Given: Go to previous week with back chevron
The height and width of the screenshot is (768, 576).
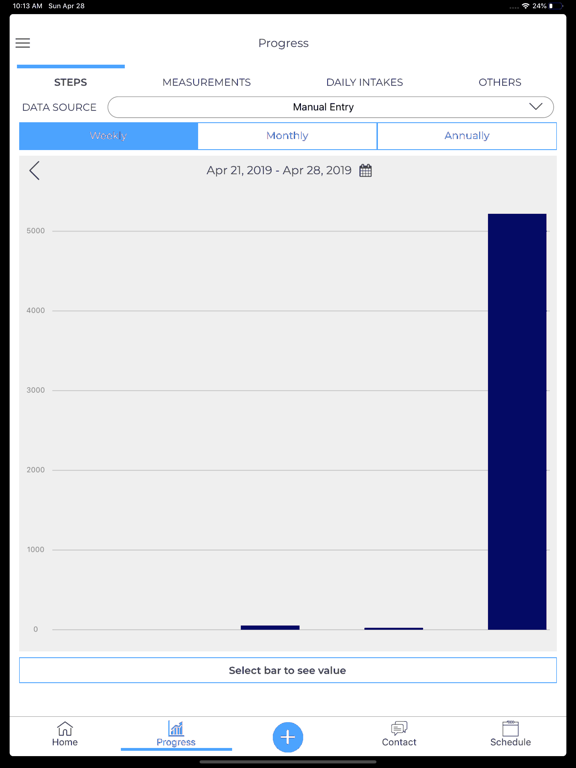Looking at the screenshot, I should [34, 170].
